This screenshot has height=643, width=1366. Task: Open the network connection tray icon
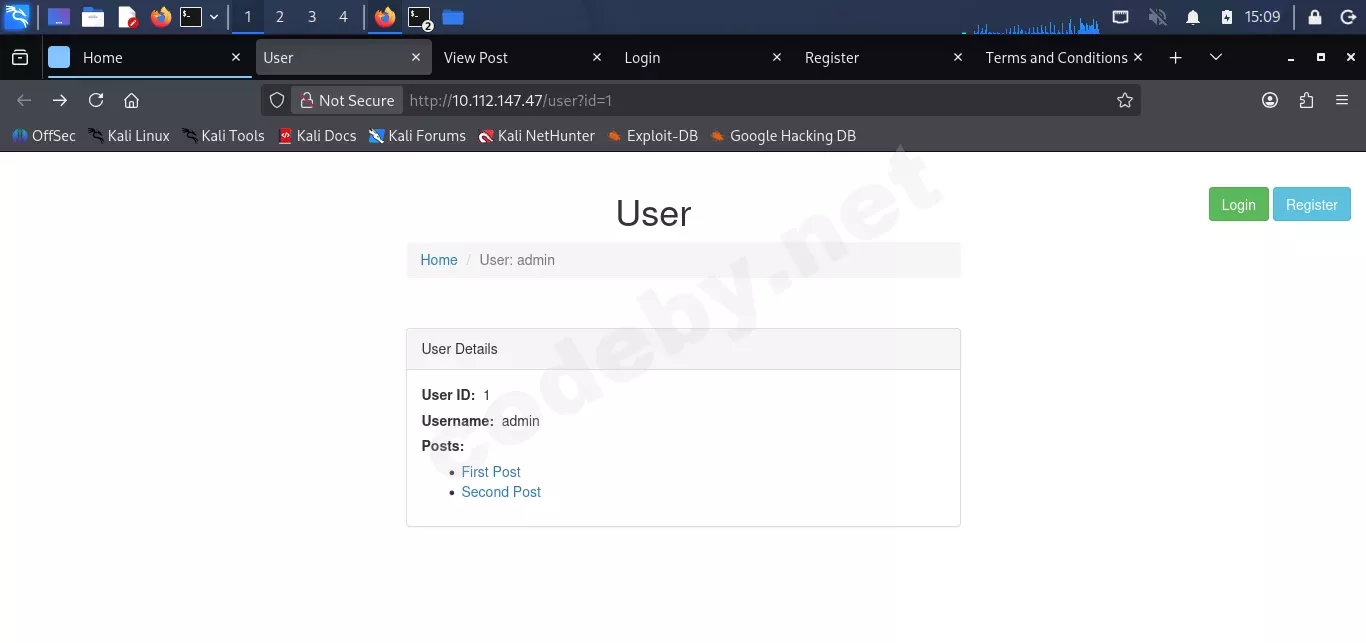coord(1121,17)
